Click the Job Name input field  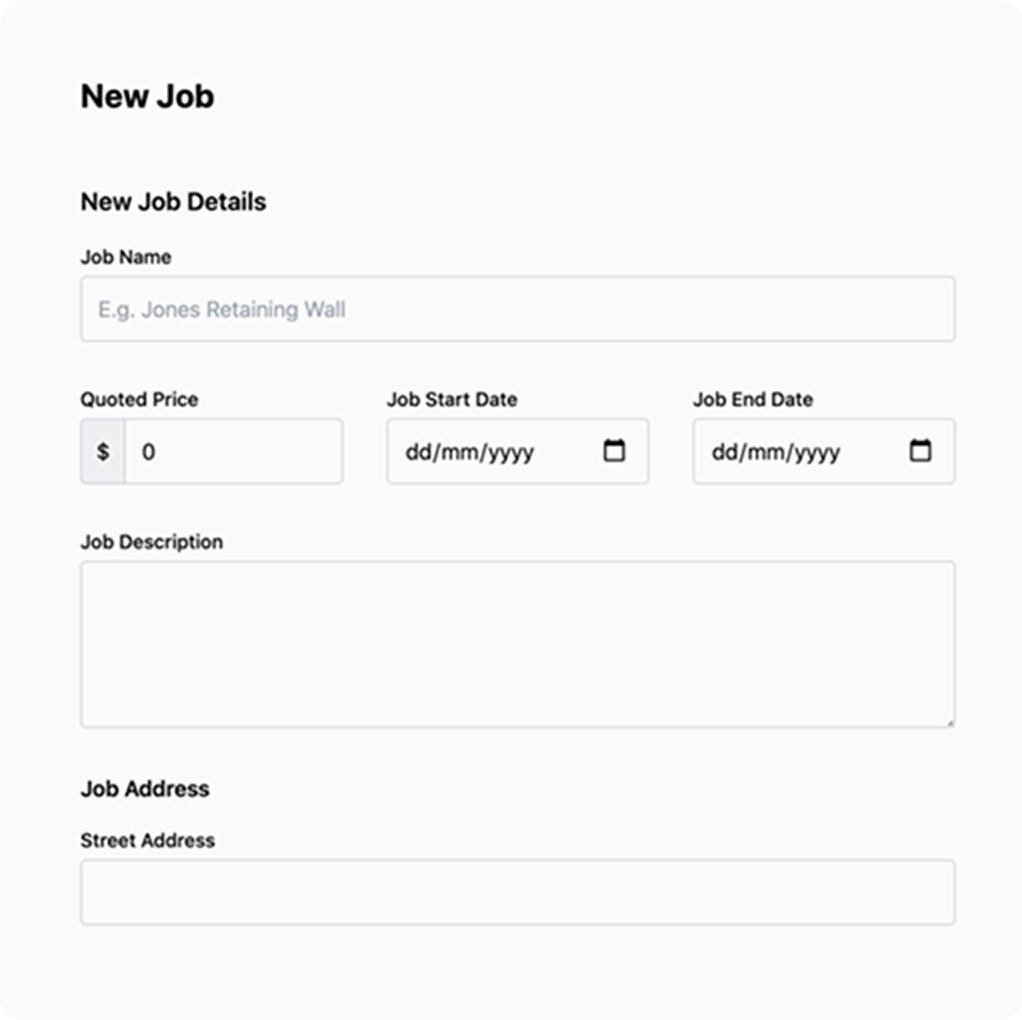click(517, 309)
